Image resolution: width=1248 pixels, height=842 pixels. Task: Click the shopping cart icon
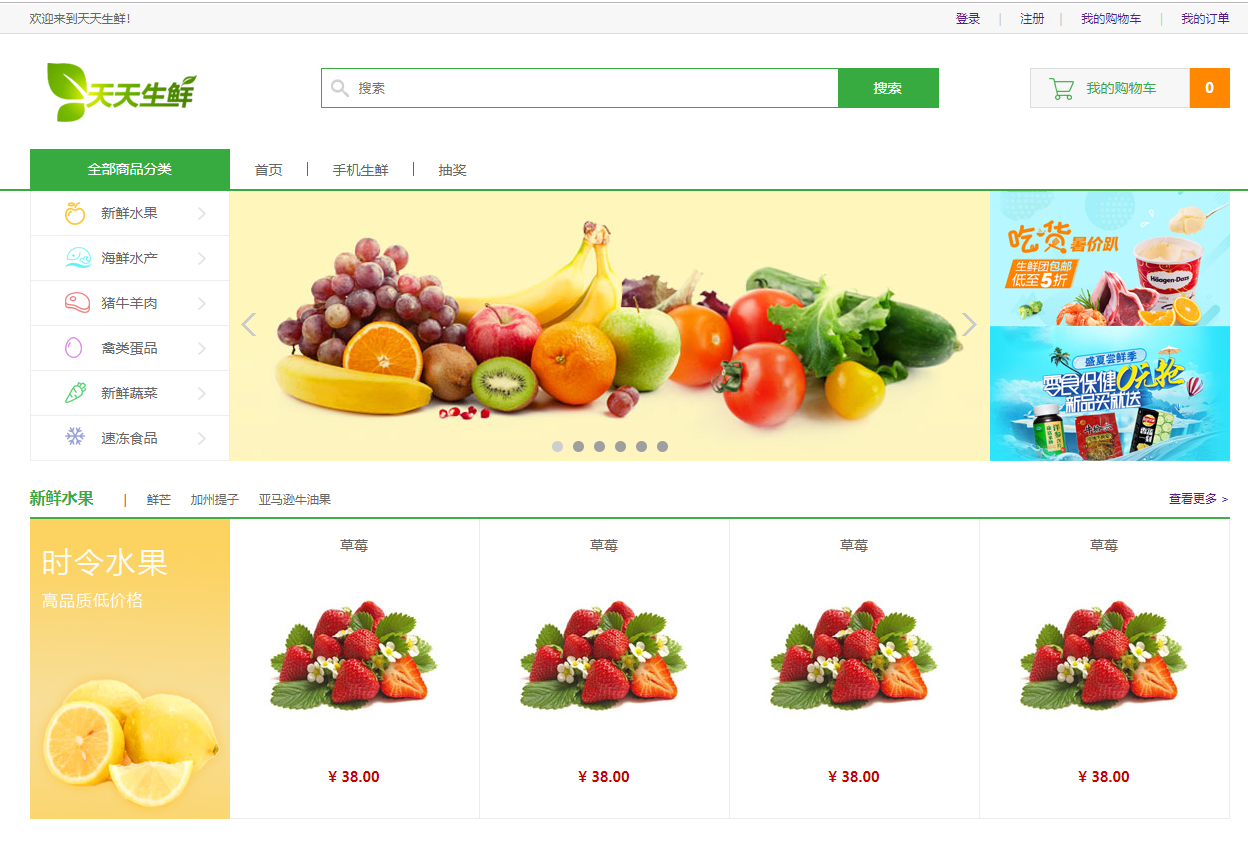1061,89
